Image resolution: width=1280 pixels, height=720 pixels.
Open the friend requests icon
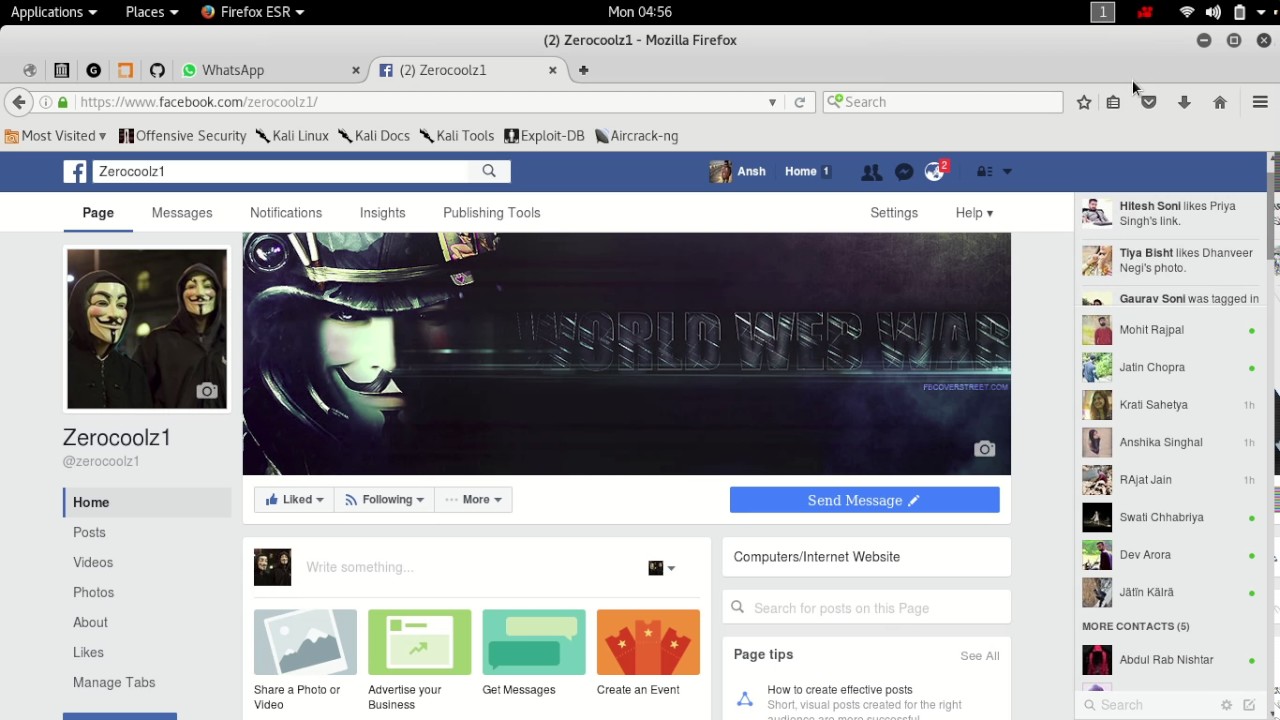(x=872, y=172)
